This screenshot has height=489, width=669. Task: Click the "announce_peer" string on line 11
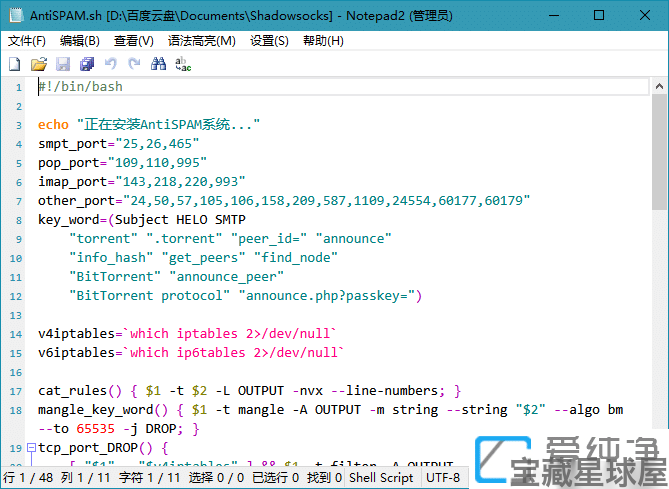pyautogui.click(x=227, y=277)
